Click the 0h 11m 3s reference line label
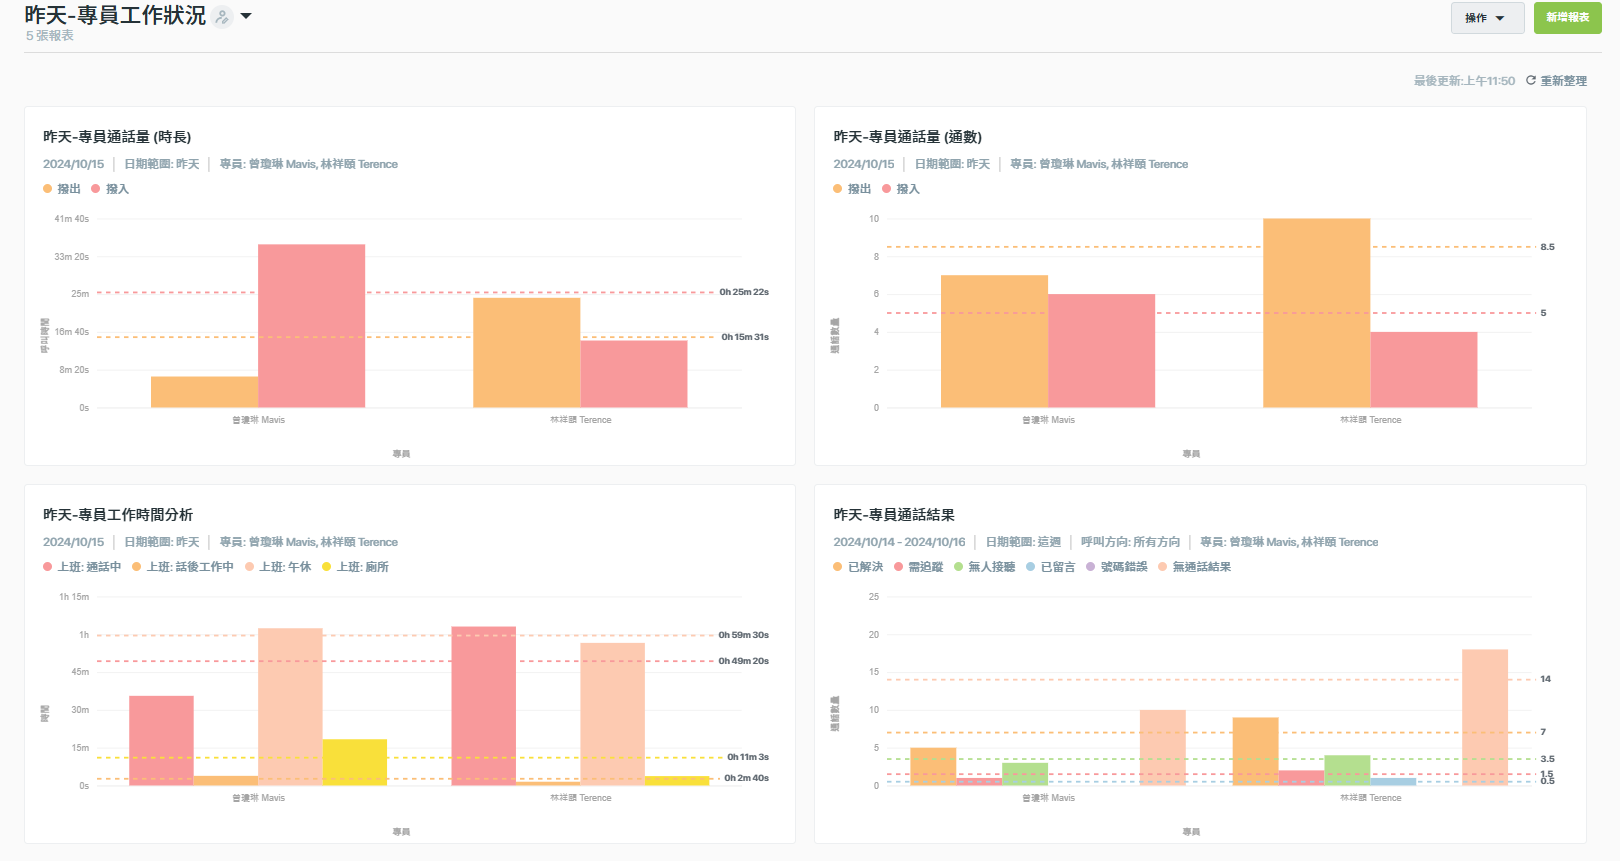Viewport: 1620px width, 861px height. (x=748, y=757)
